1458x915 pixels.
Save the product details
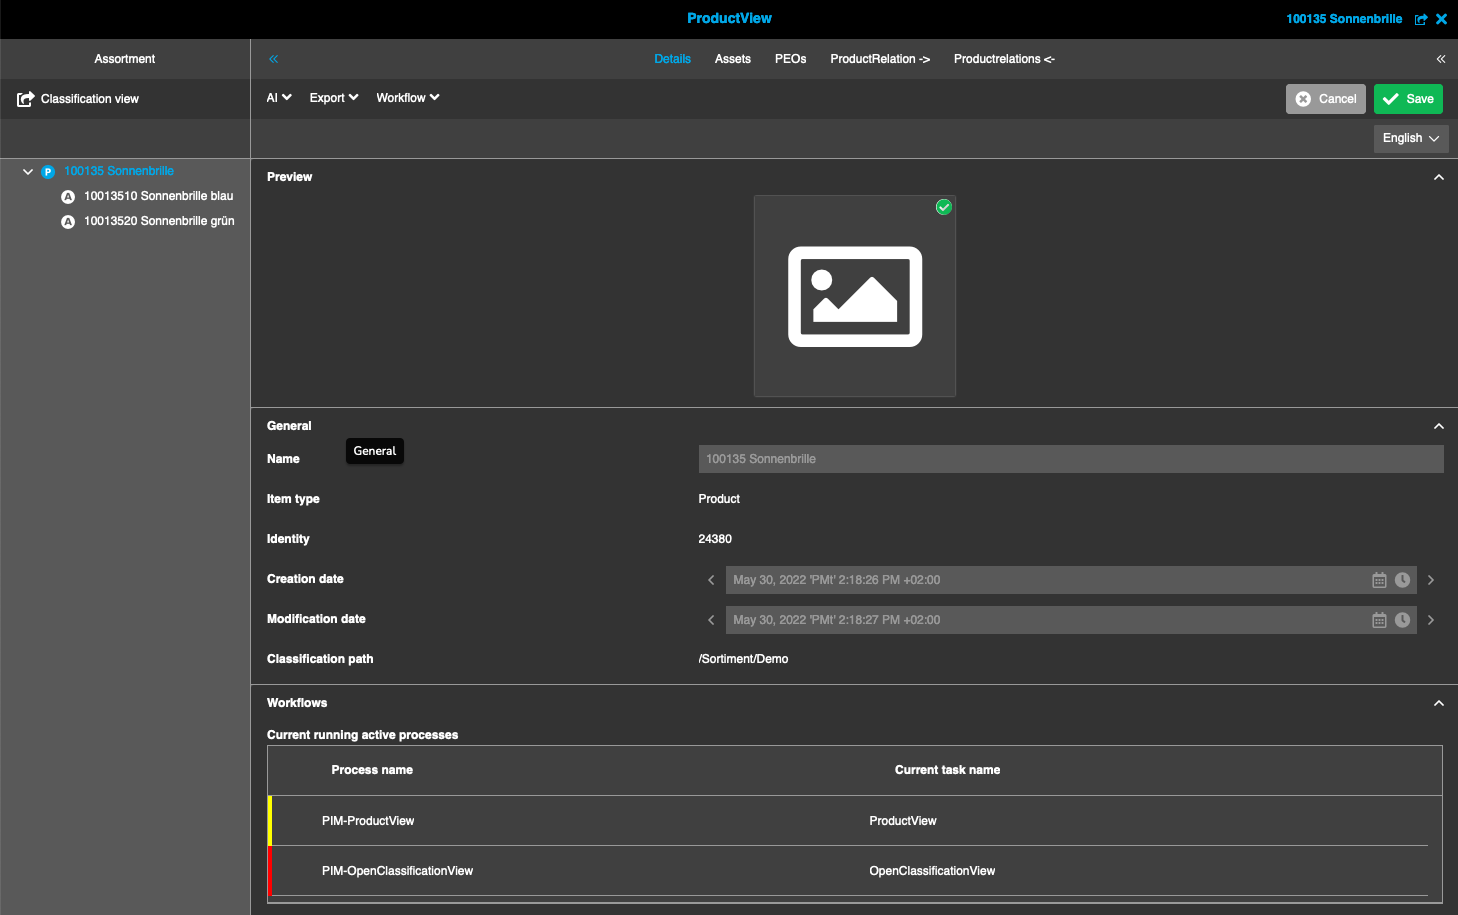click(x=1408, y=99)
